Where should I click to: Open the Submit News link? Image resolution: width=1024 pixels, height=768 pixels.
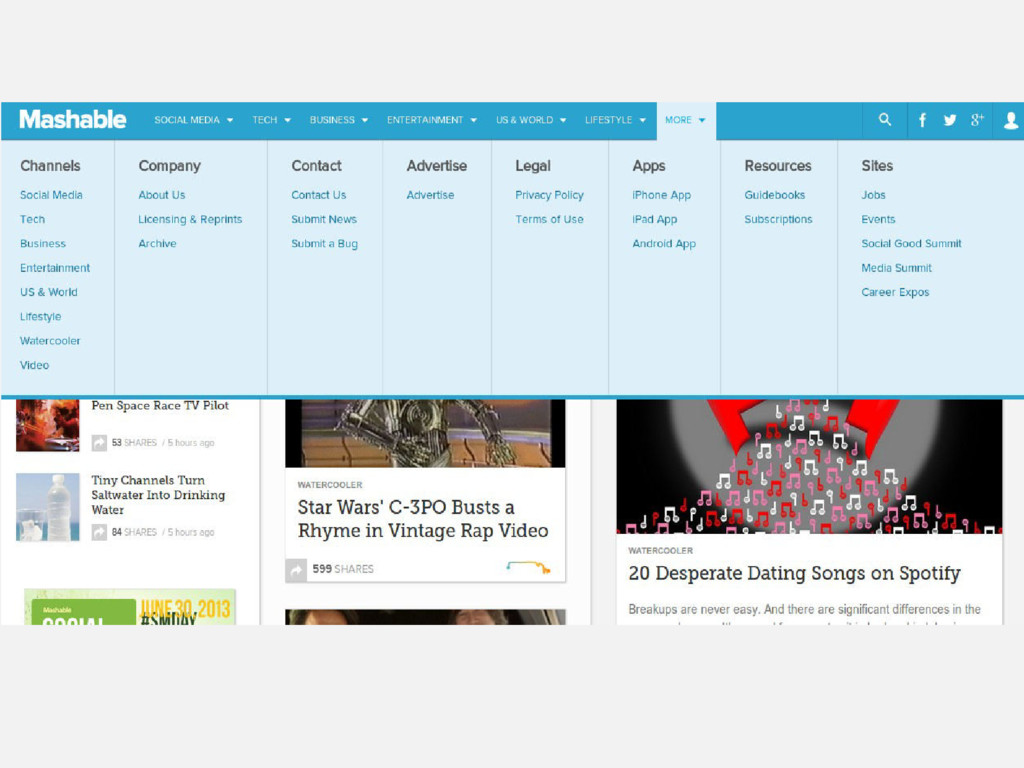(324, 219)
